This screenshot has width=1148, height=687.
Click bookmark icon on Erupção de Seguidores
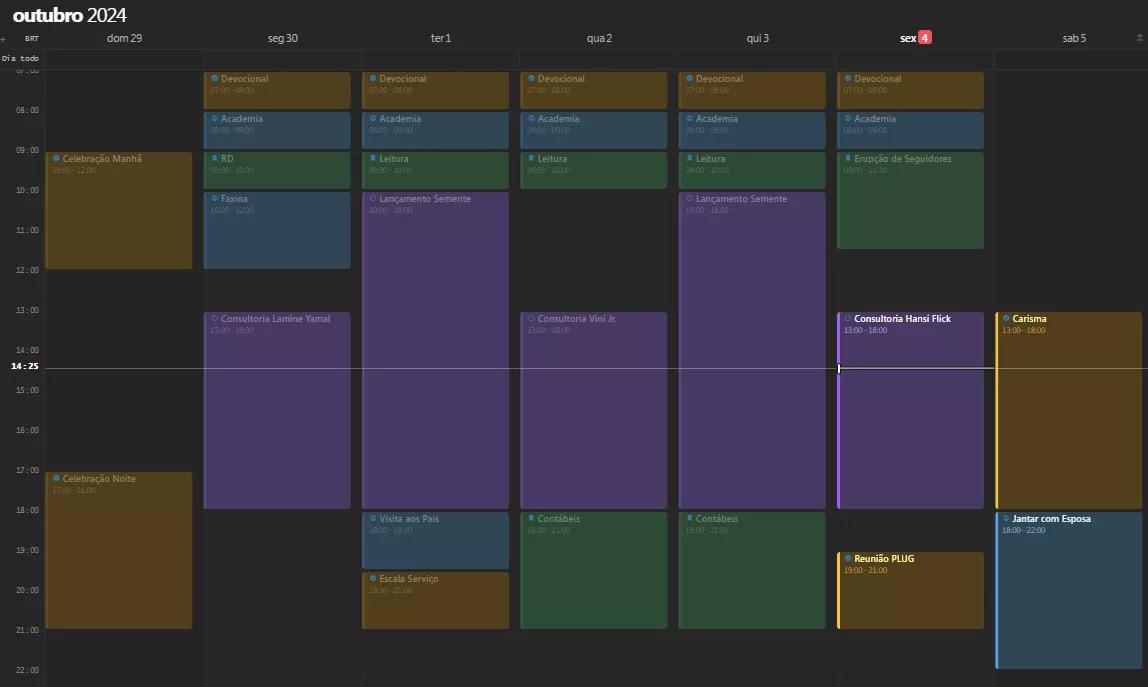847,159
